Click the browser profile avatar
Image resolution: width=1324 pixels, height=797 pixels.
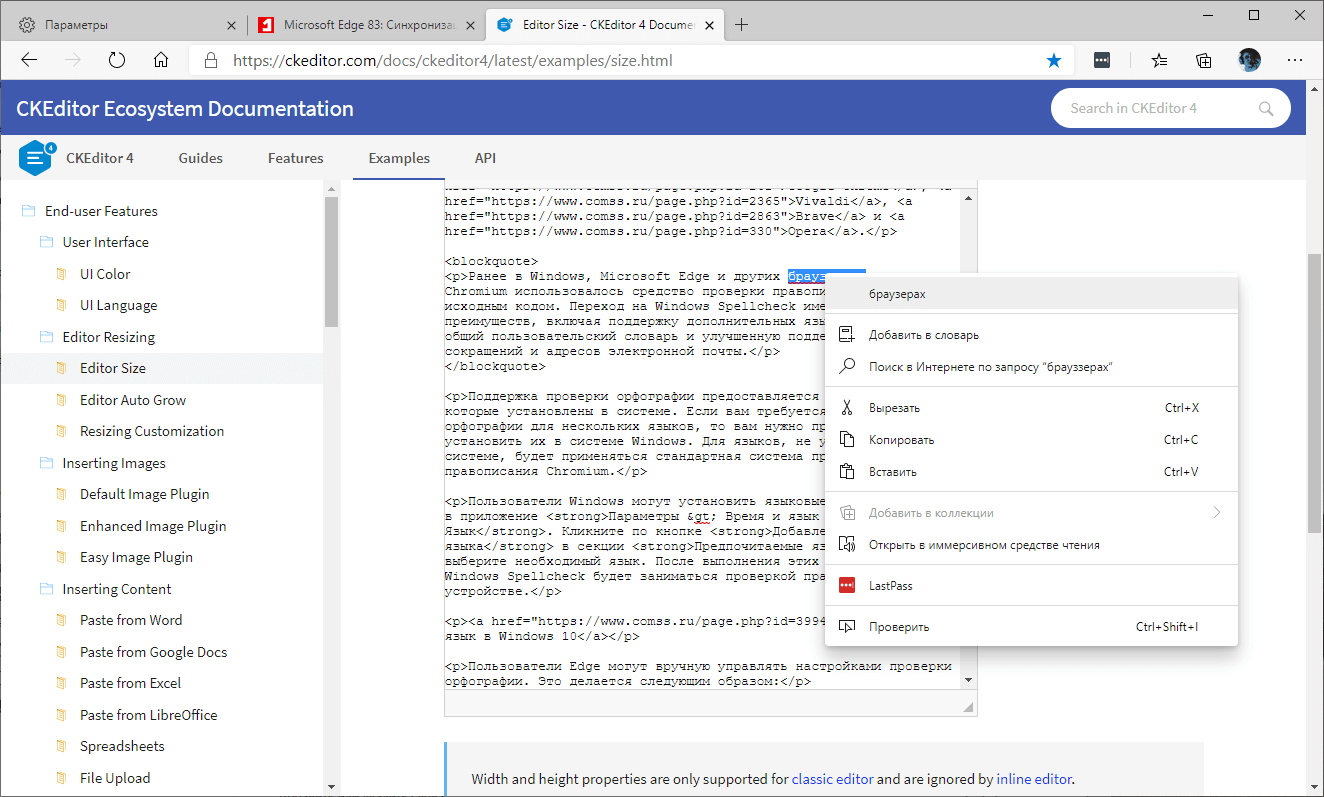pos(1249,60)
